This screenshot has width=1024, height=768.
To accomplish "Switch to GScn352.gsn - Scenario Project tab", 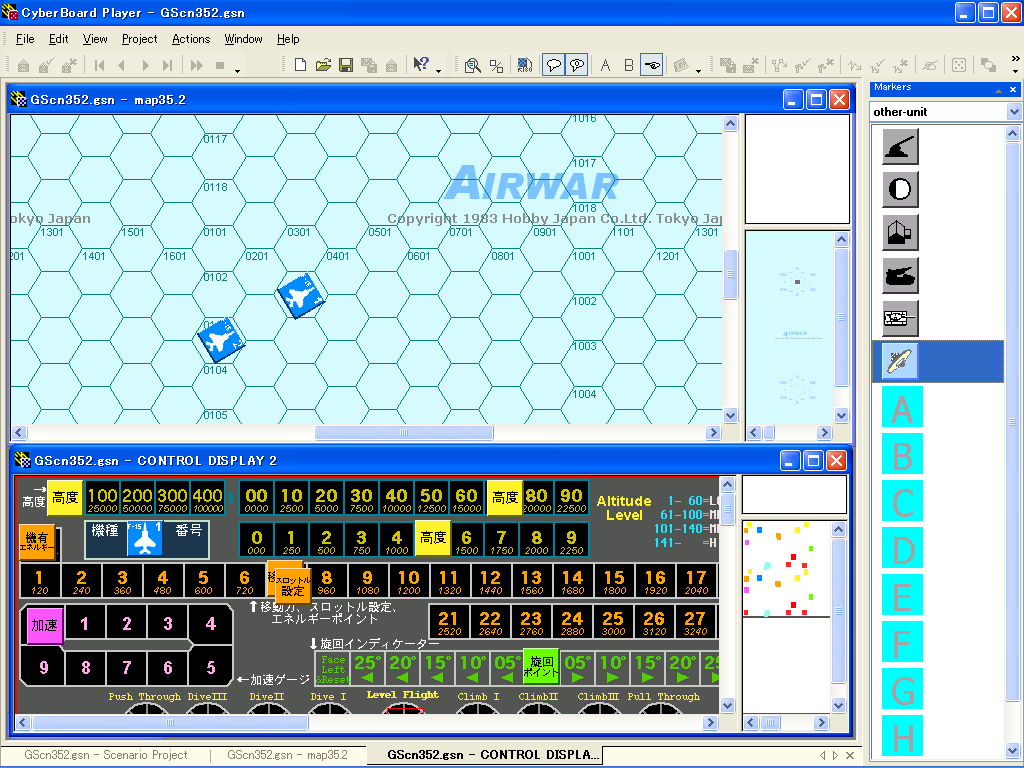I will [106, 755].
